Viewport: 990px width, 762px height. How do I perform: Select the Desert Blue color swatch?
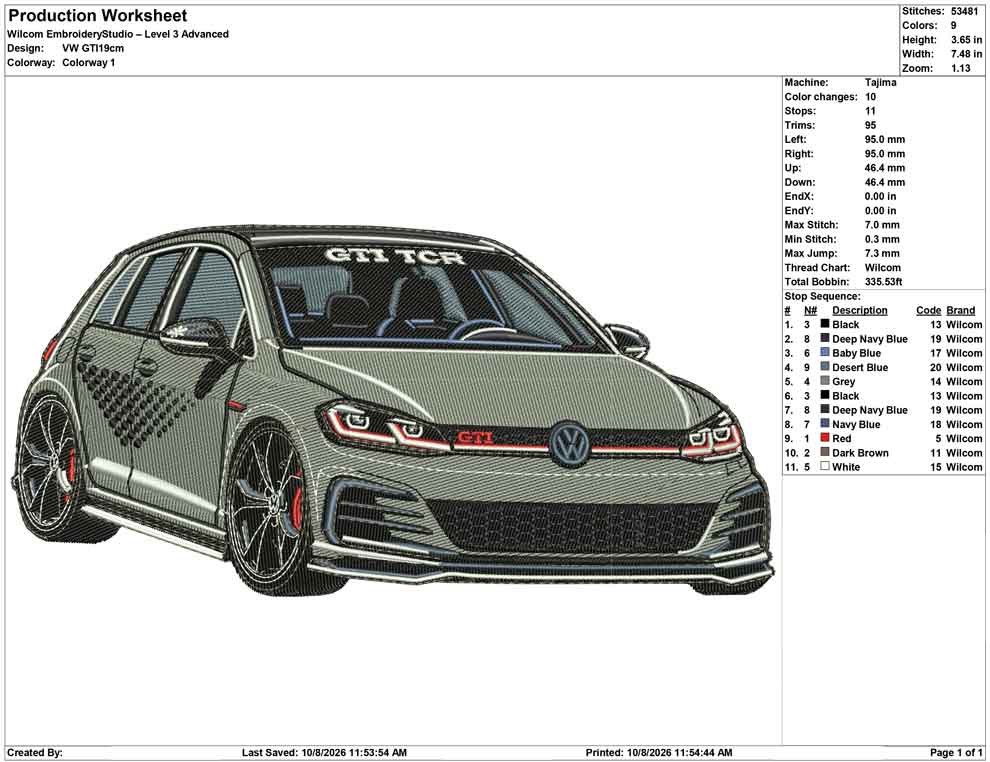click(825, 367)
